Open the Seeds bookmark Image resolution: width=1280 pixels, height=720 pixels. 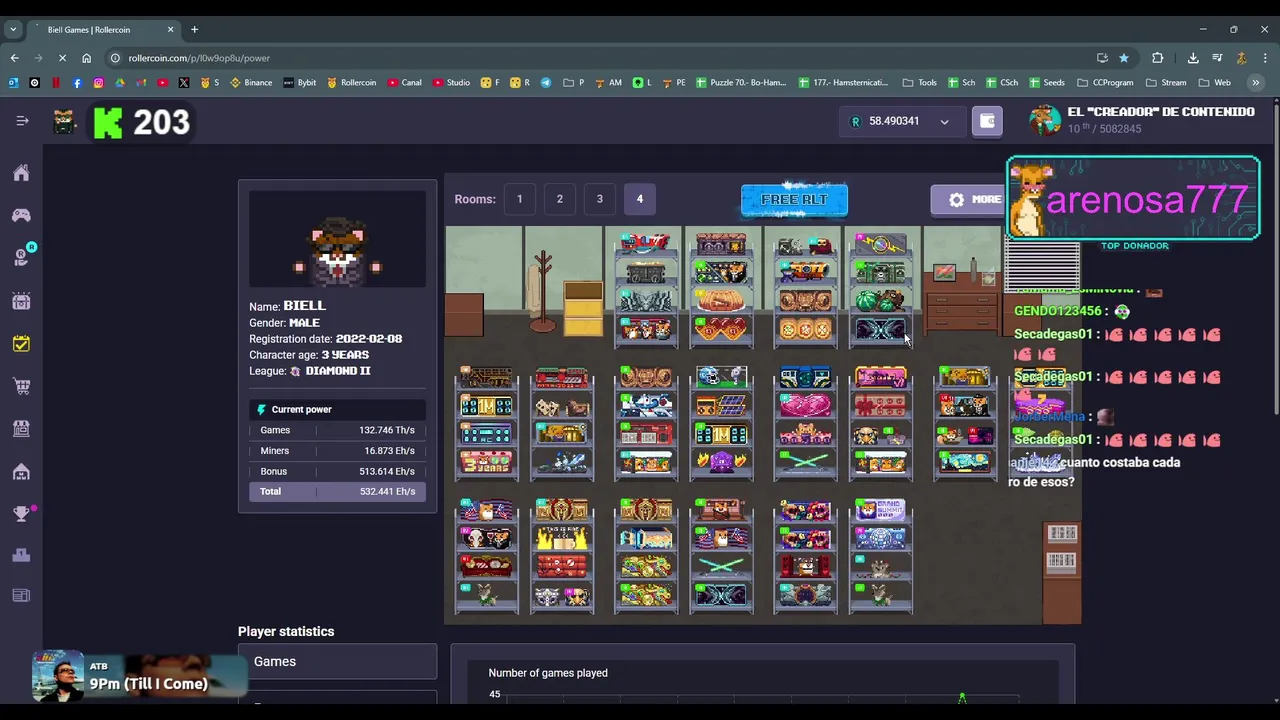point(1046,83)
